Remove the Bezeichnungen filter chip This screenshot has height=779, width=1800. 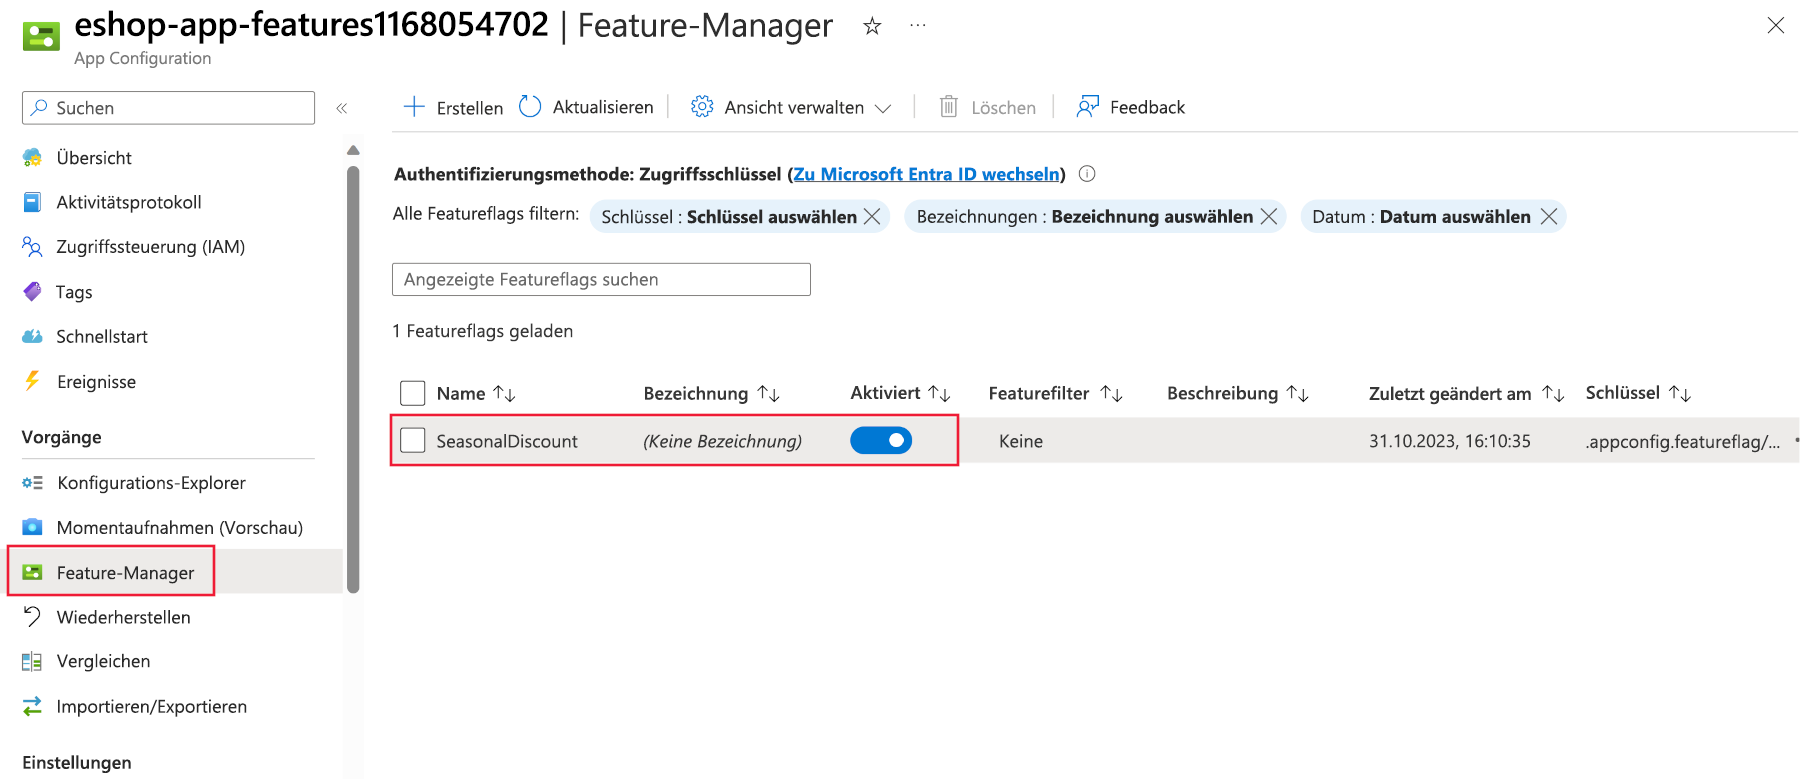coord(1269,217)
